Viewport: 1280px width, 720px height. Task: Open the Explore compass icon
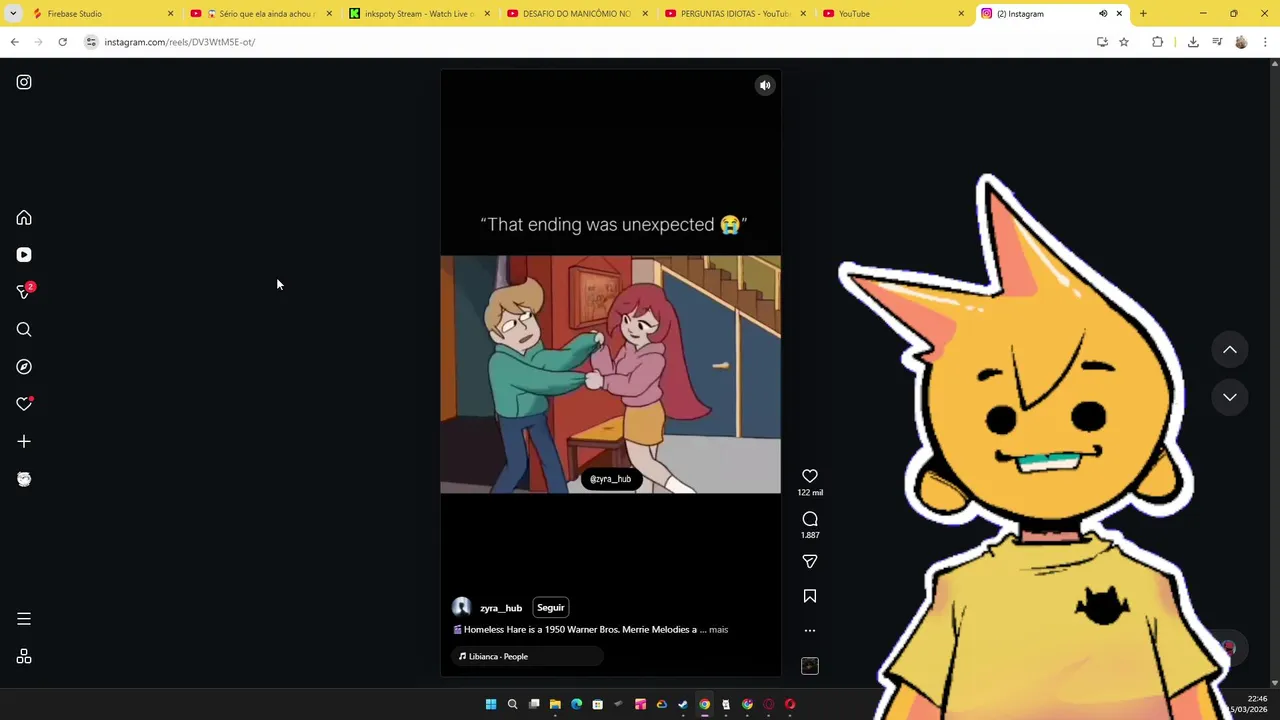(x=24, y=367)
